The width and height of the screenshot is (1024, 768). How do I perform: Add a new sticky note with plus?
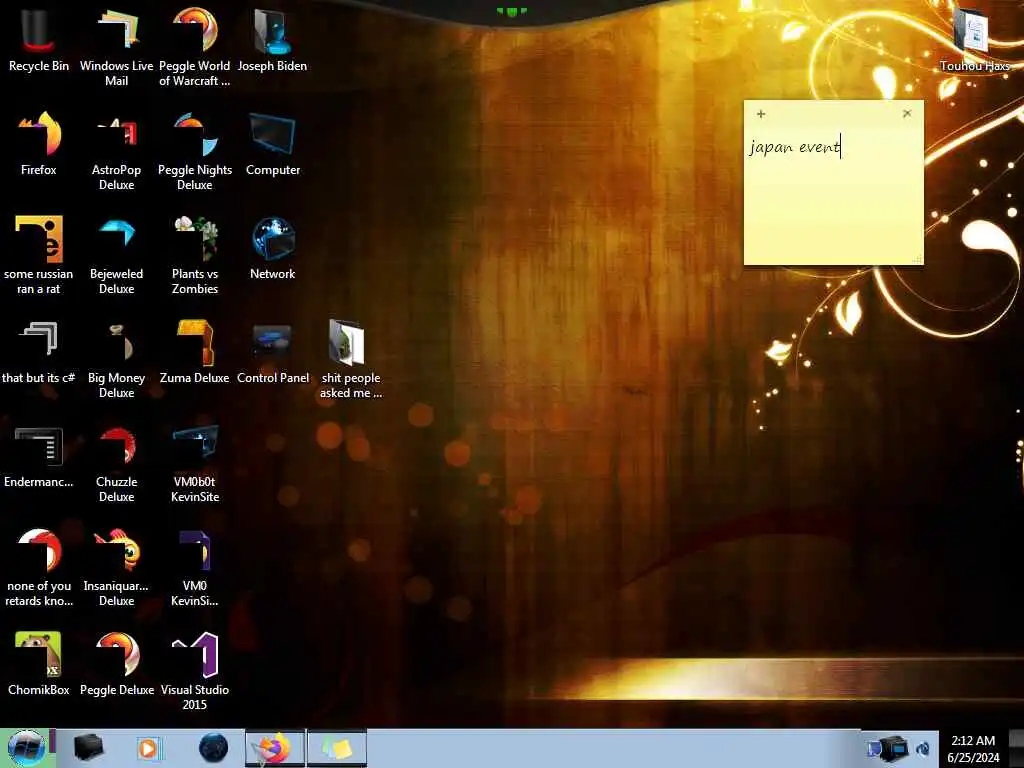point(761,114)
